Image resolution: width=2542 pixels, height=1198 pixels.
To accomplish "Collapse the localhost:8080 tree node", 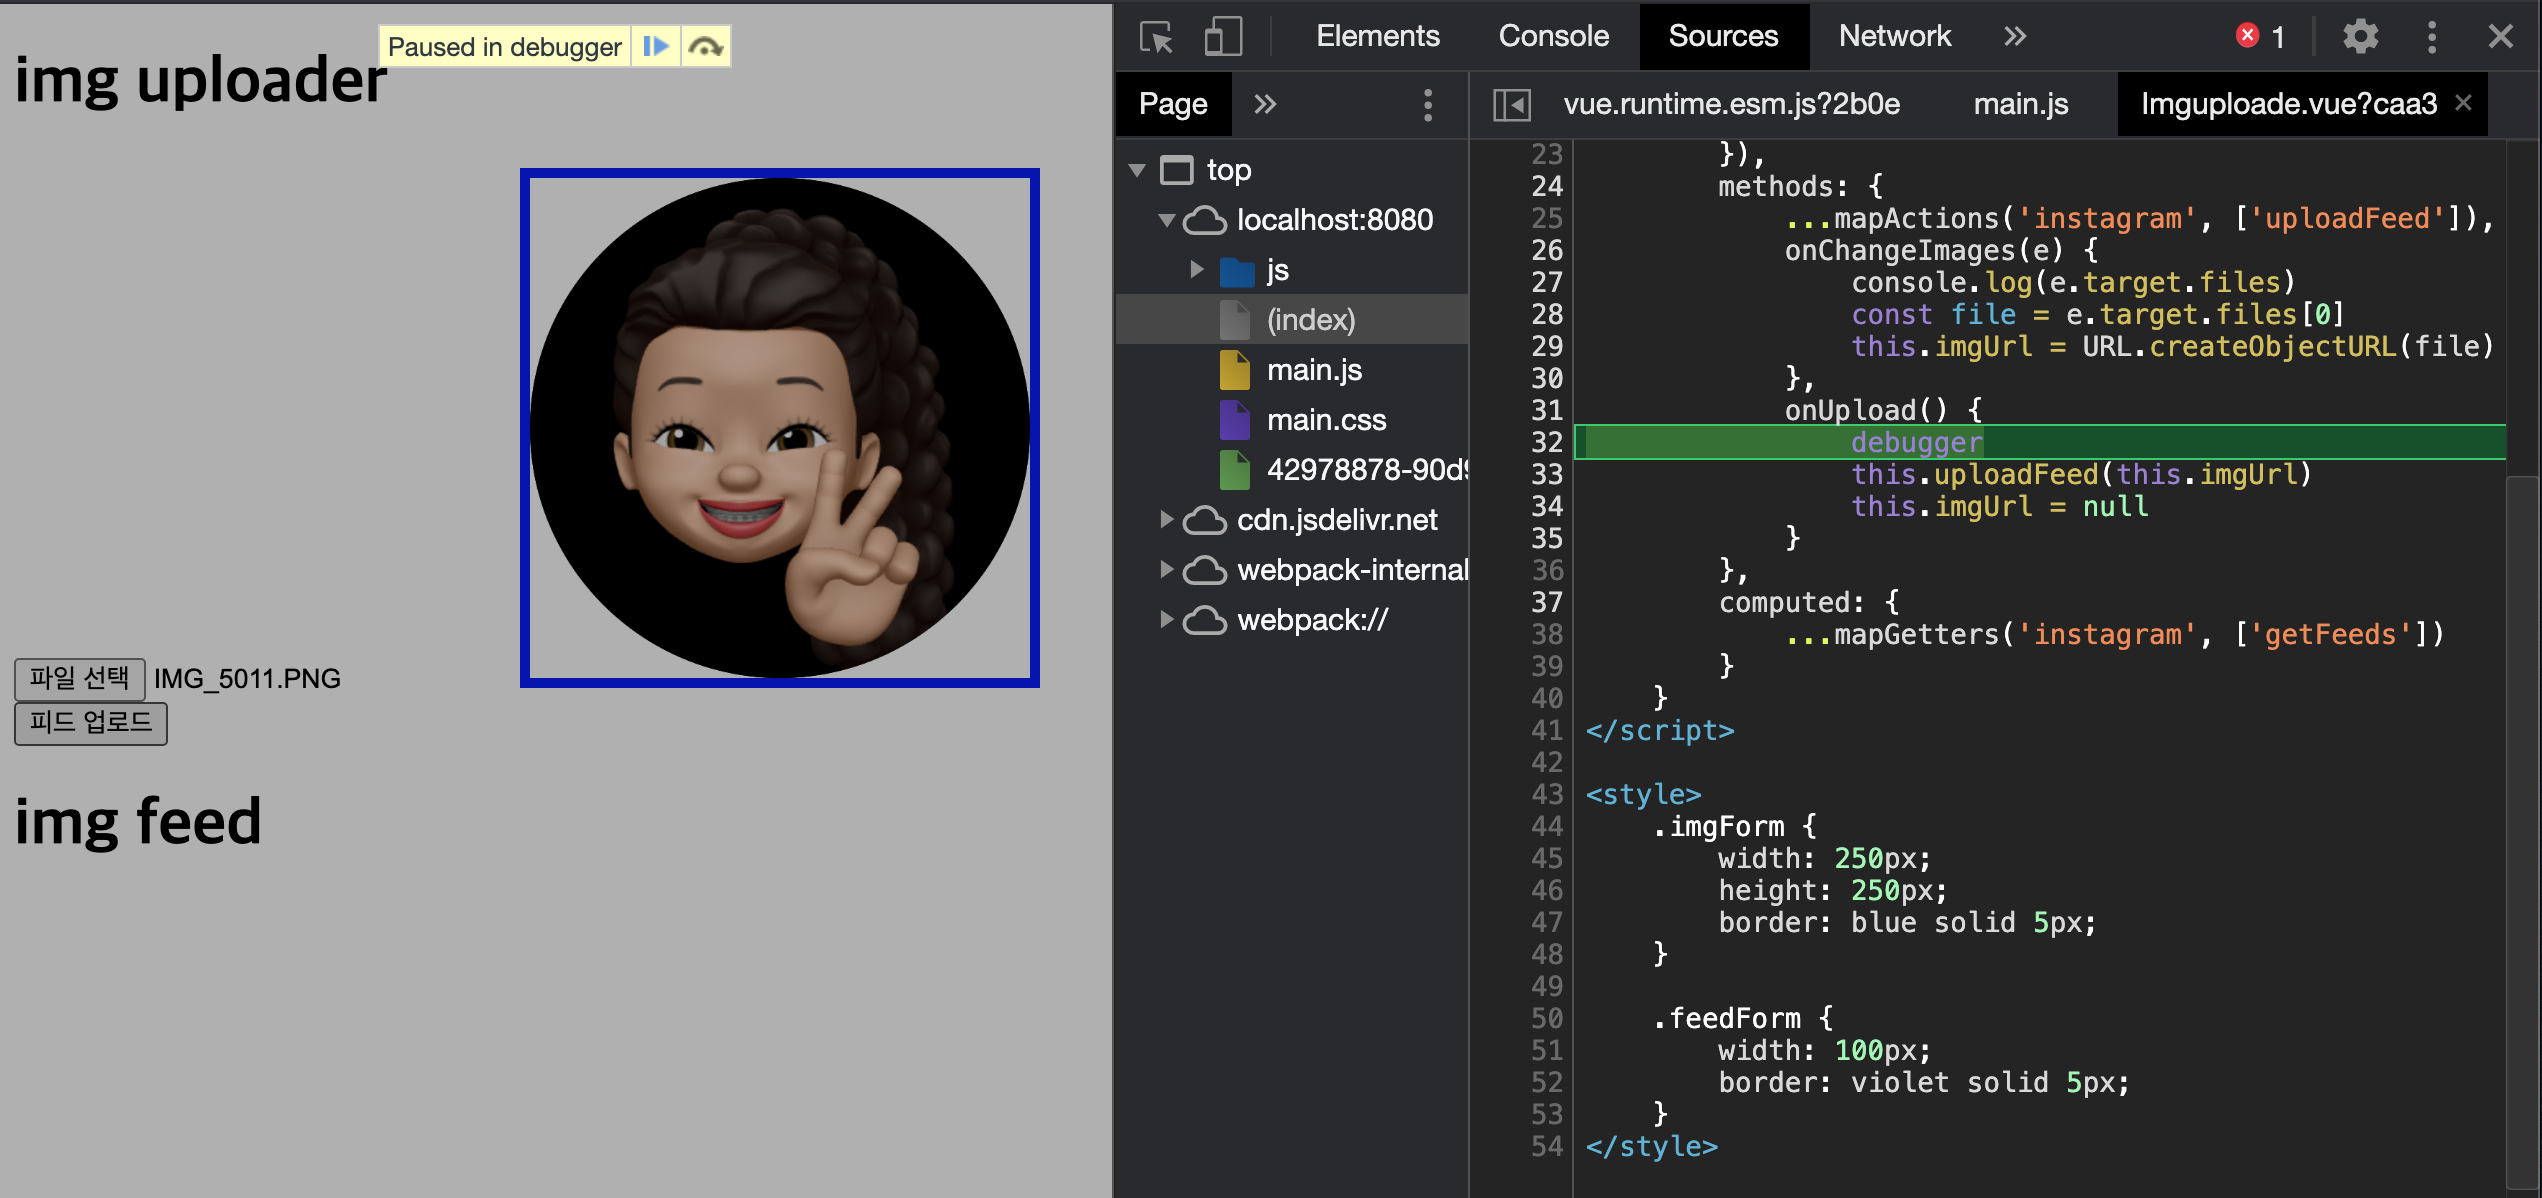I will 1166,219.
